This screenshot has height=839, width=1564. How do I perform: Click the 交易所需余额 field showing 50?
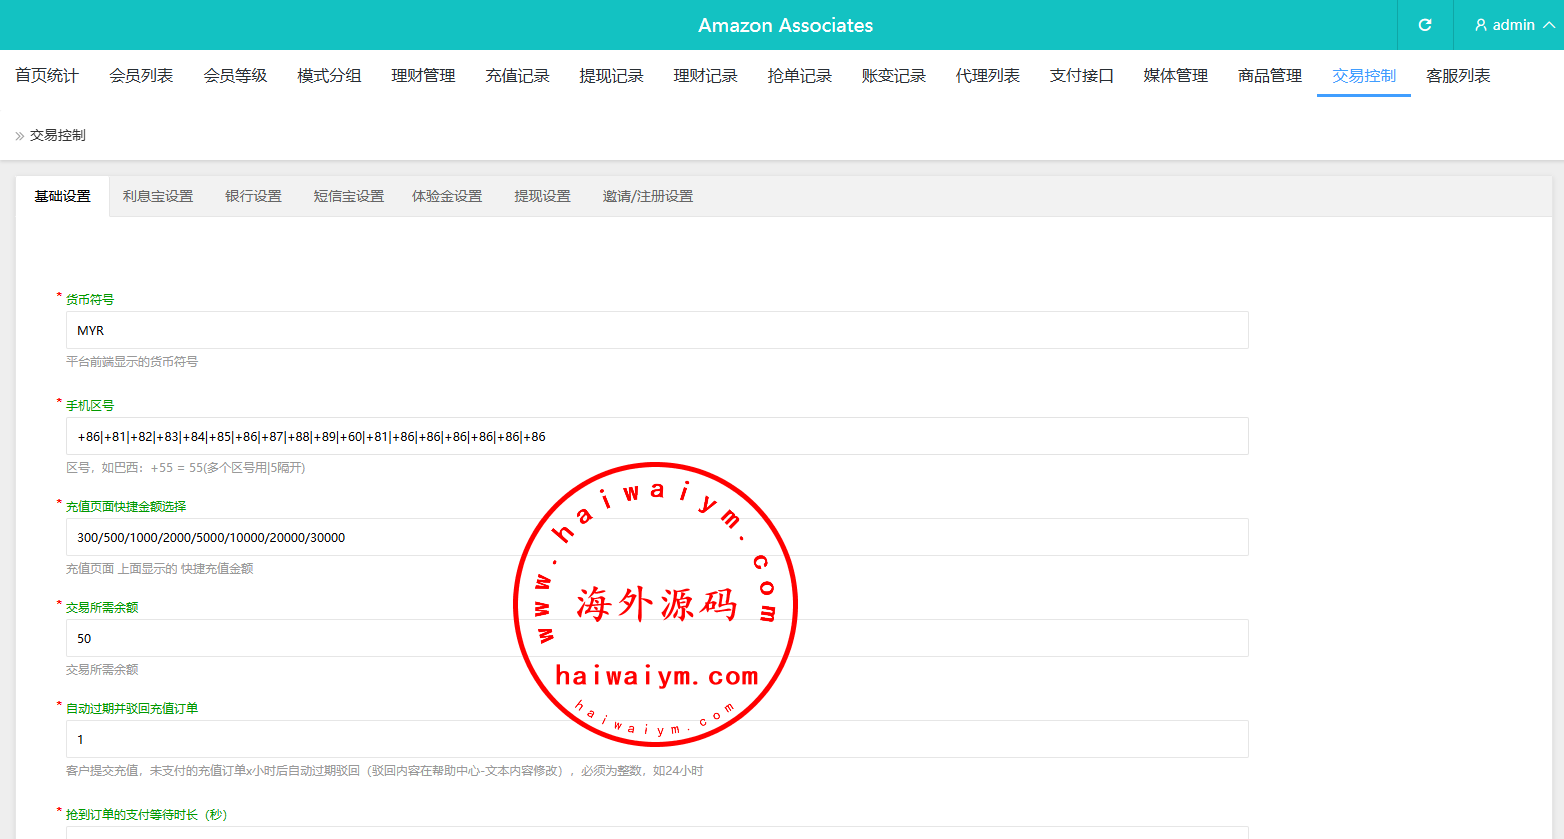300,638
